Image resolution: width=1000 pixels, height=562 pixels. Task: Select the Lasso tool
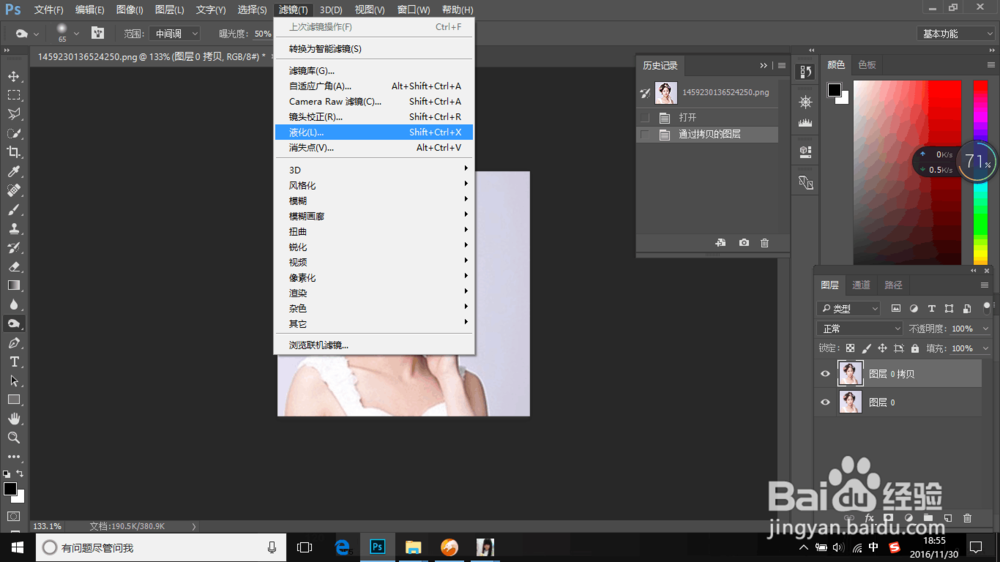pos(13,114)
